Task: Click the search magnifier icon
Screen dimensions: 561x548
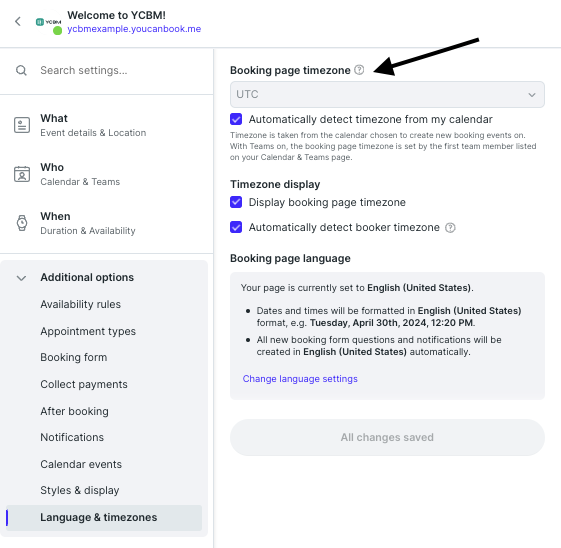Action: coord(21,70)
